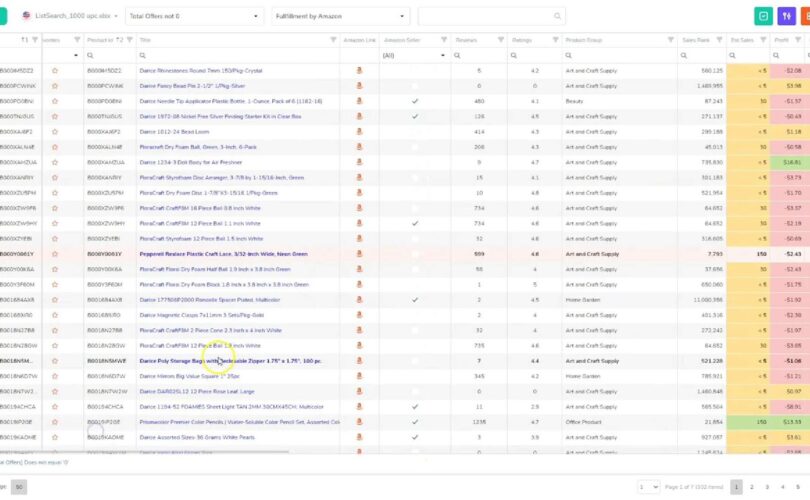Viewport: 810px width, 500px height.
Task: Open the Total Offers not 0 dropdown
Action: pos(194,16)
